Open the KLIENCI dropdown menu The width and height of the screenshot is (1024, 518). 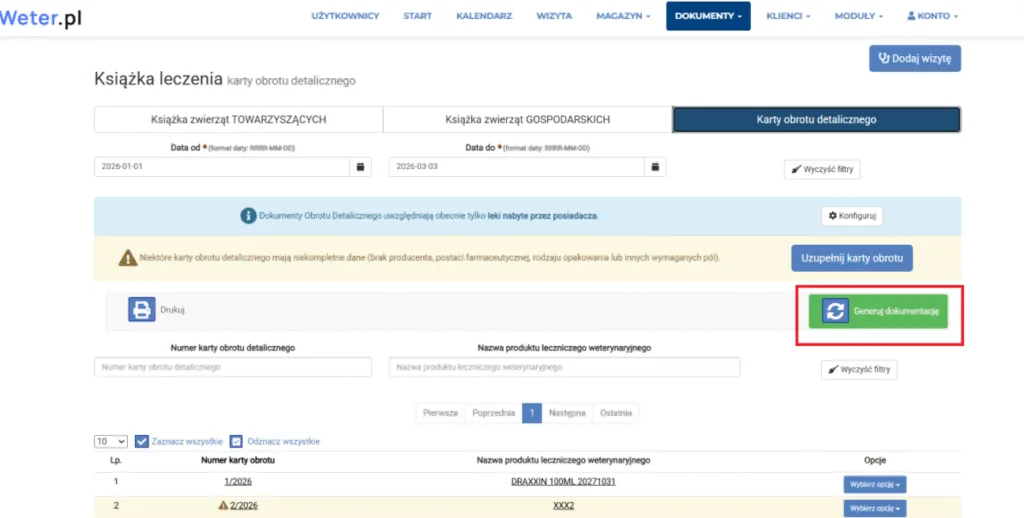pos(788,16)
